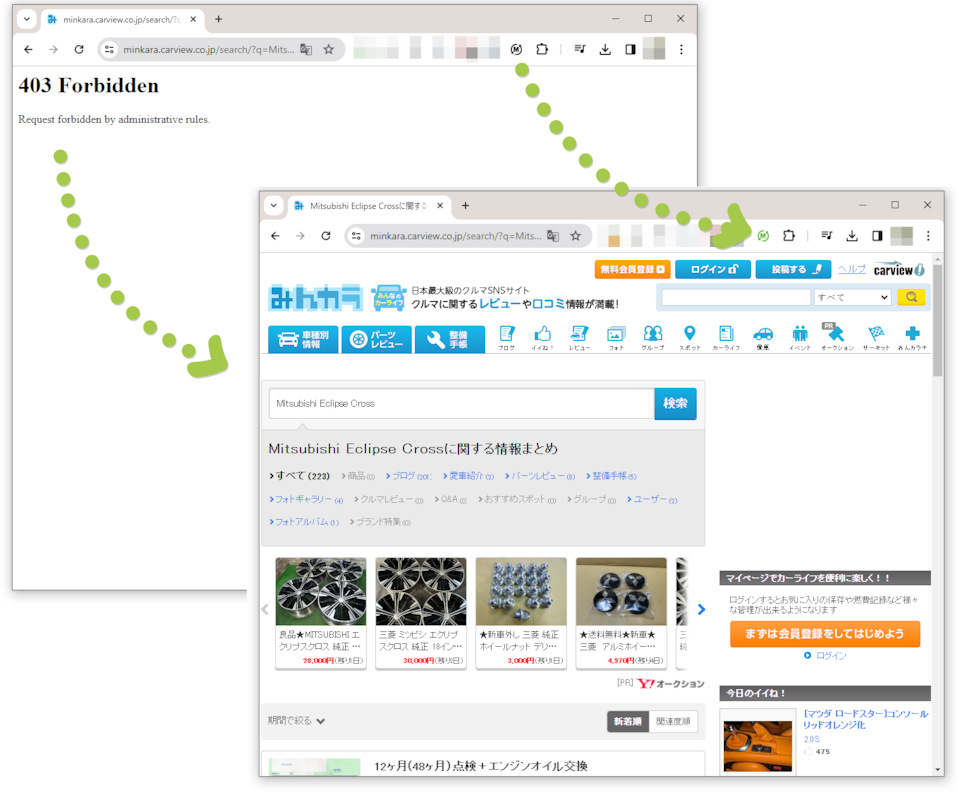Open the 愛車 car icon

763,337
